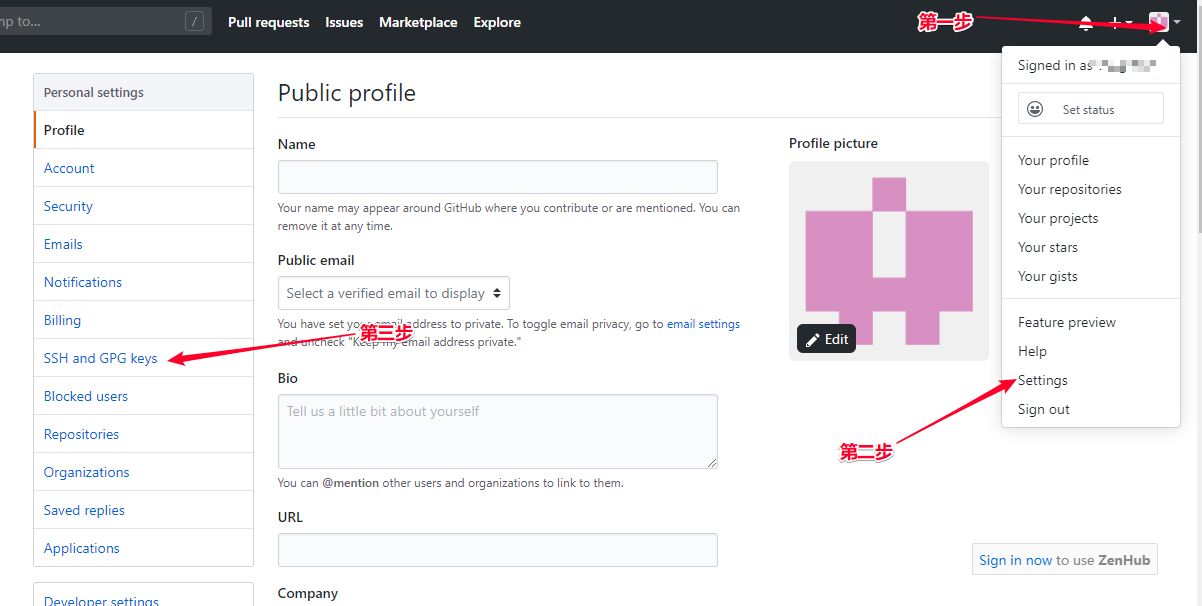Open the Pull requests header link
Screen dimensions: 1202x606
click(x=268, y=22)
